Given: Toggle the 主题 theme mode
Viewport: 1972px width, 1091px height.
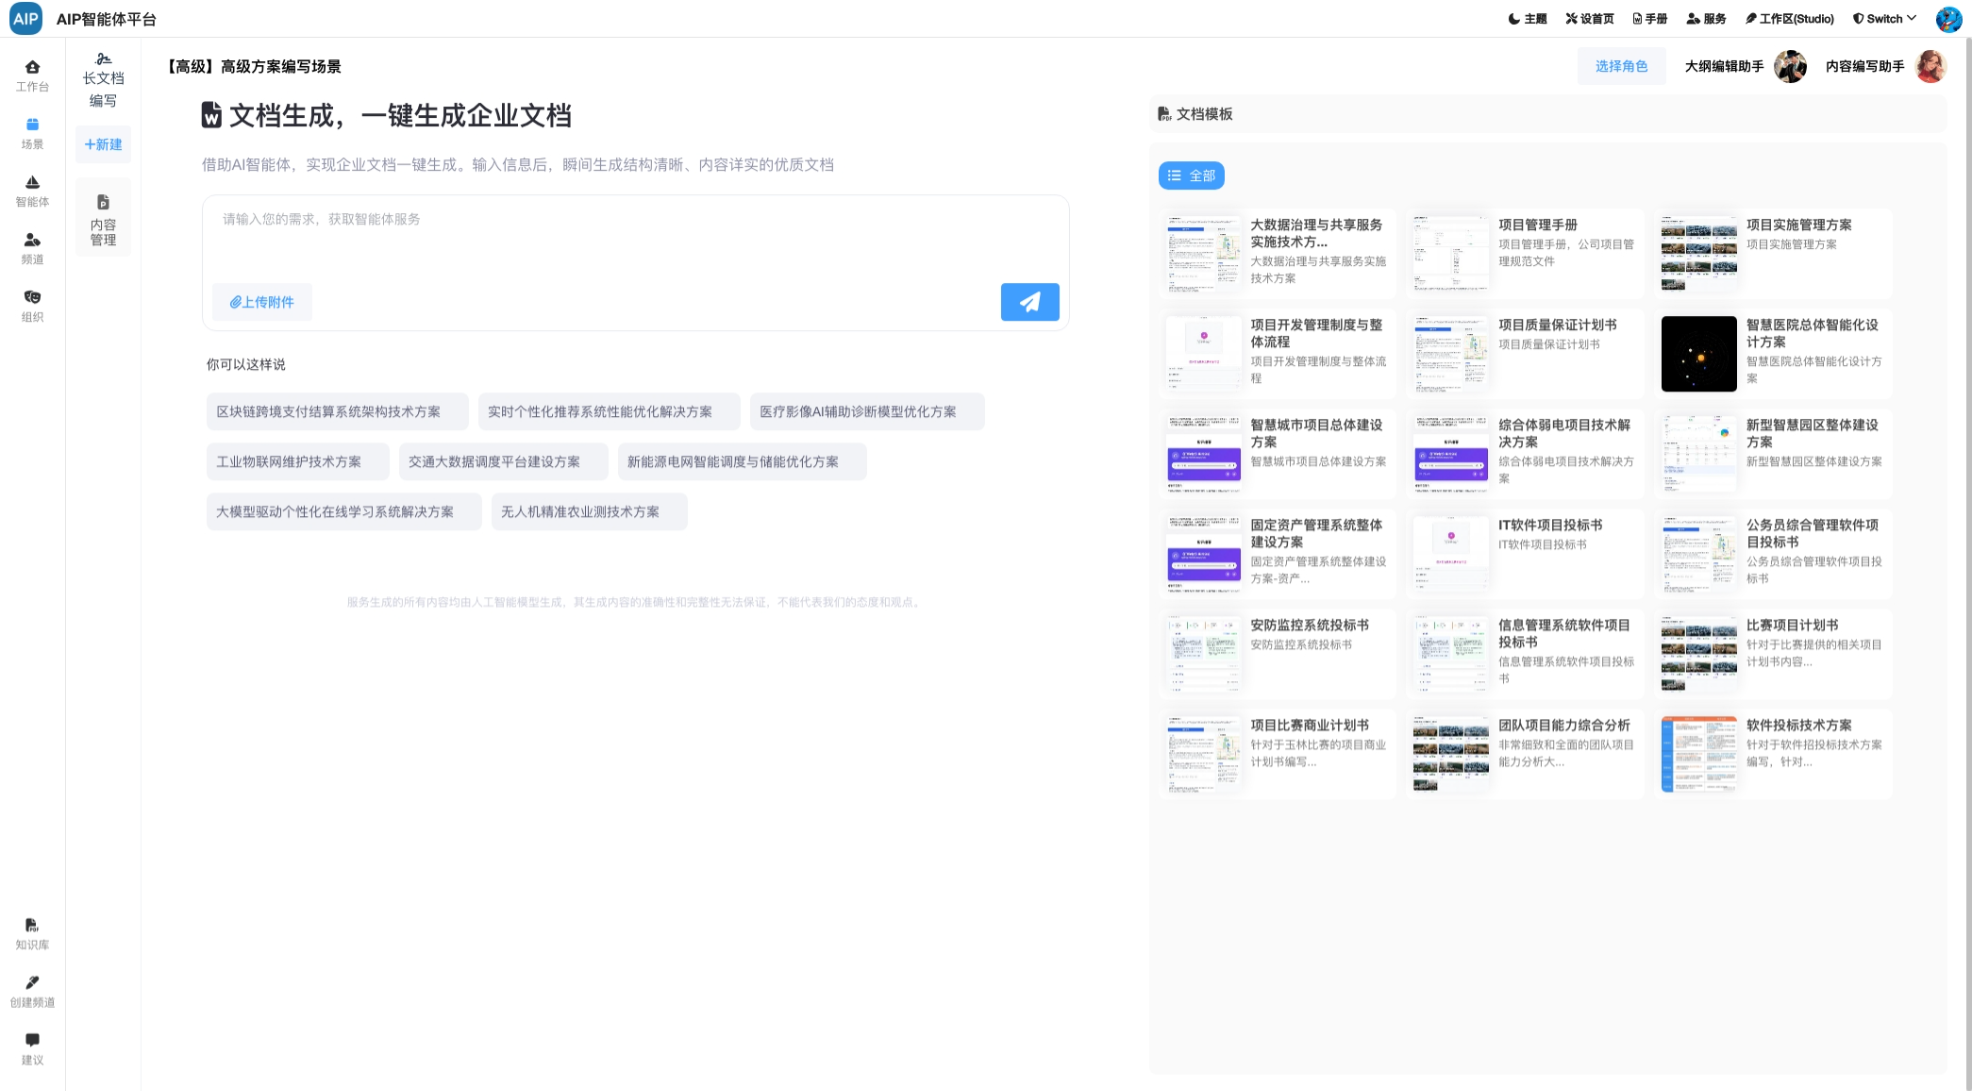Looking at the screenshot, I should [1527, 18].
